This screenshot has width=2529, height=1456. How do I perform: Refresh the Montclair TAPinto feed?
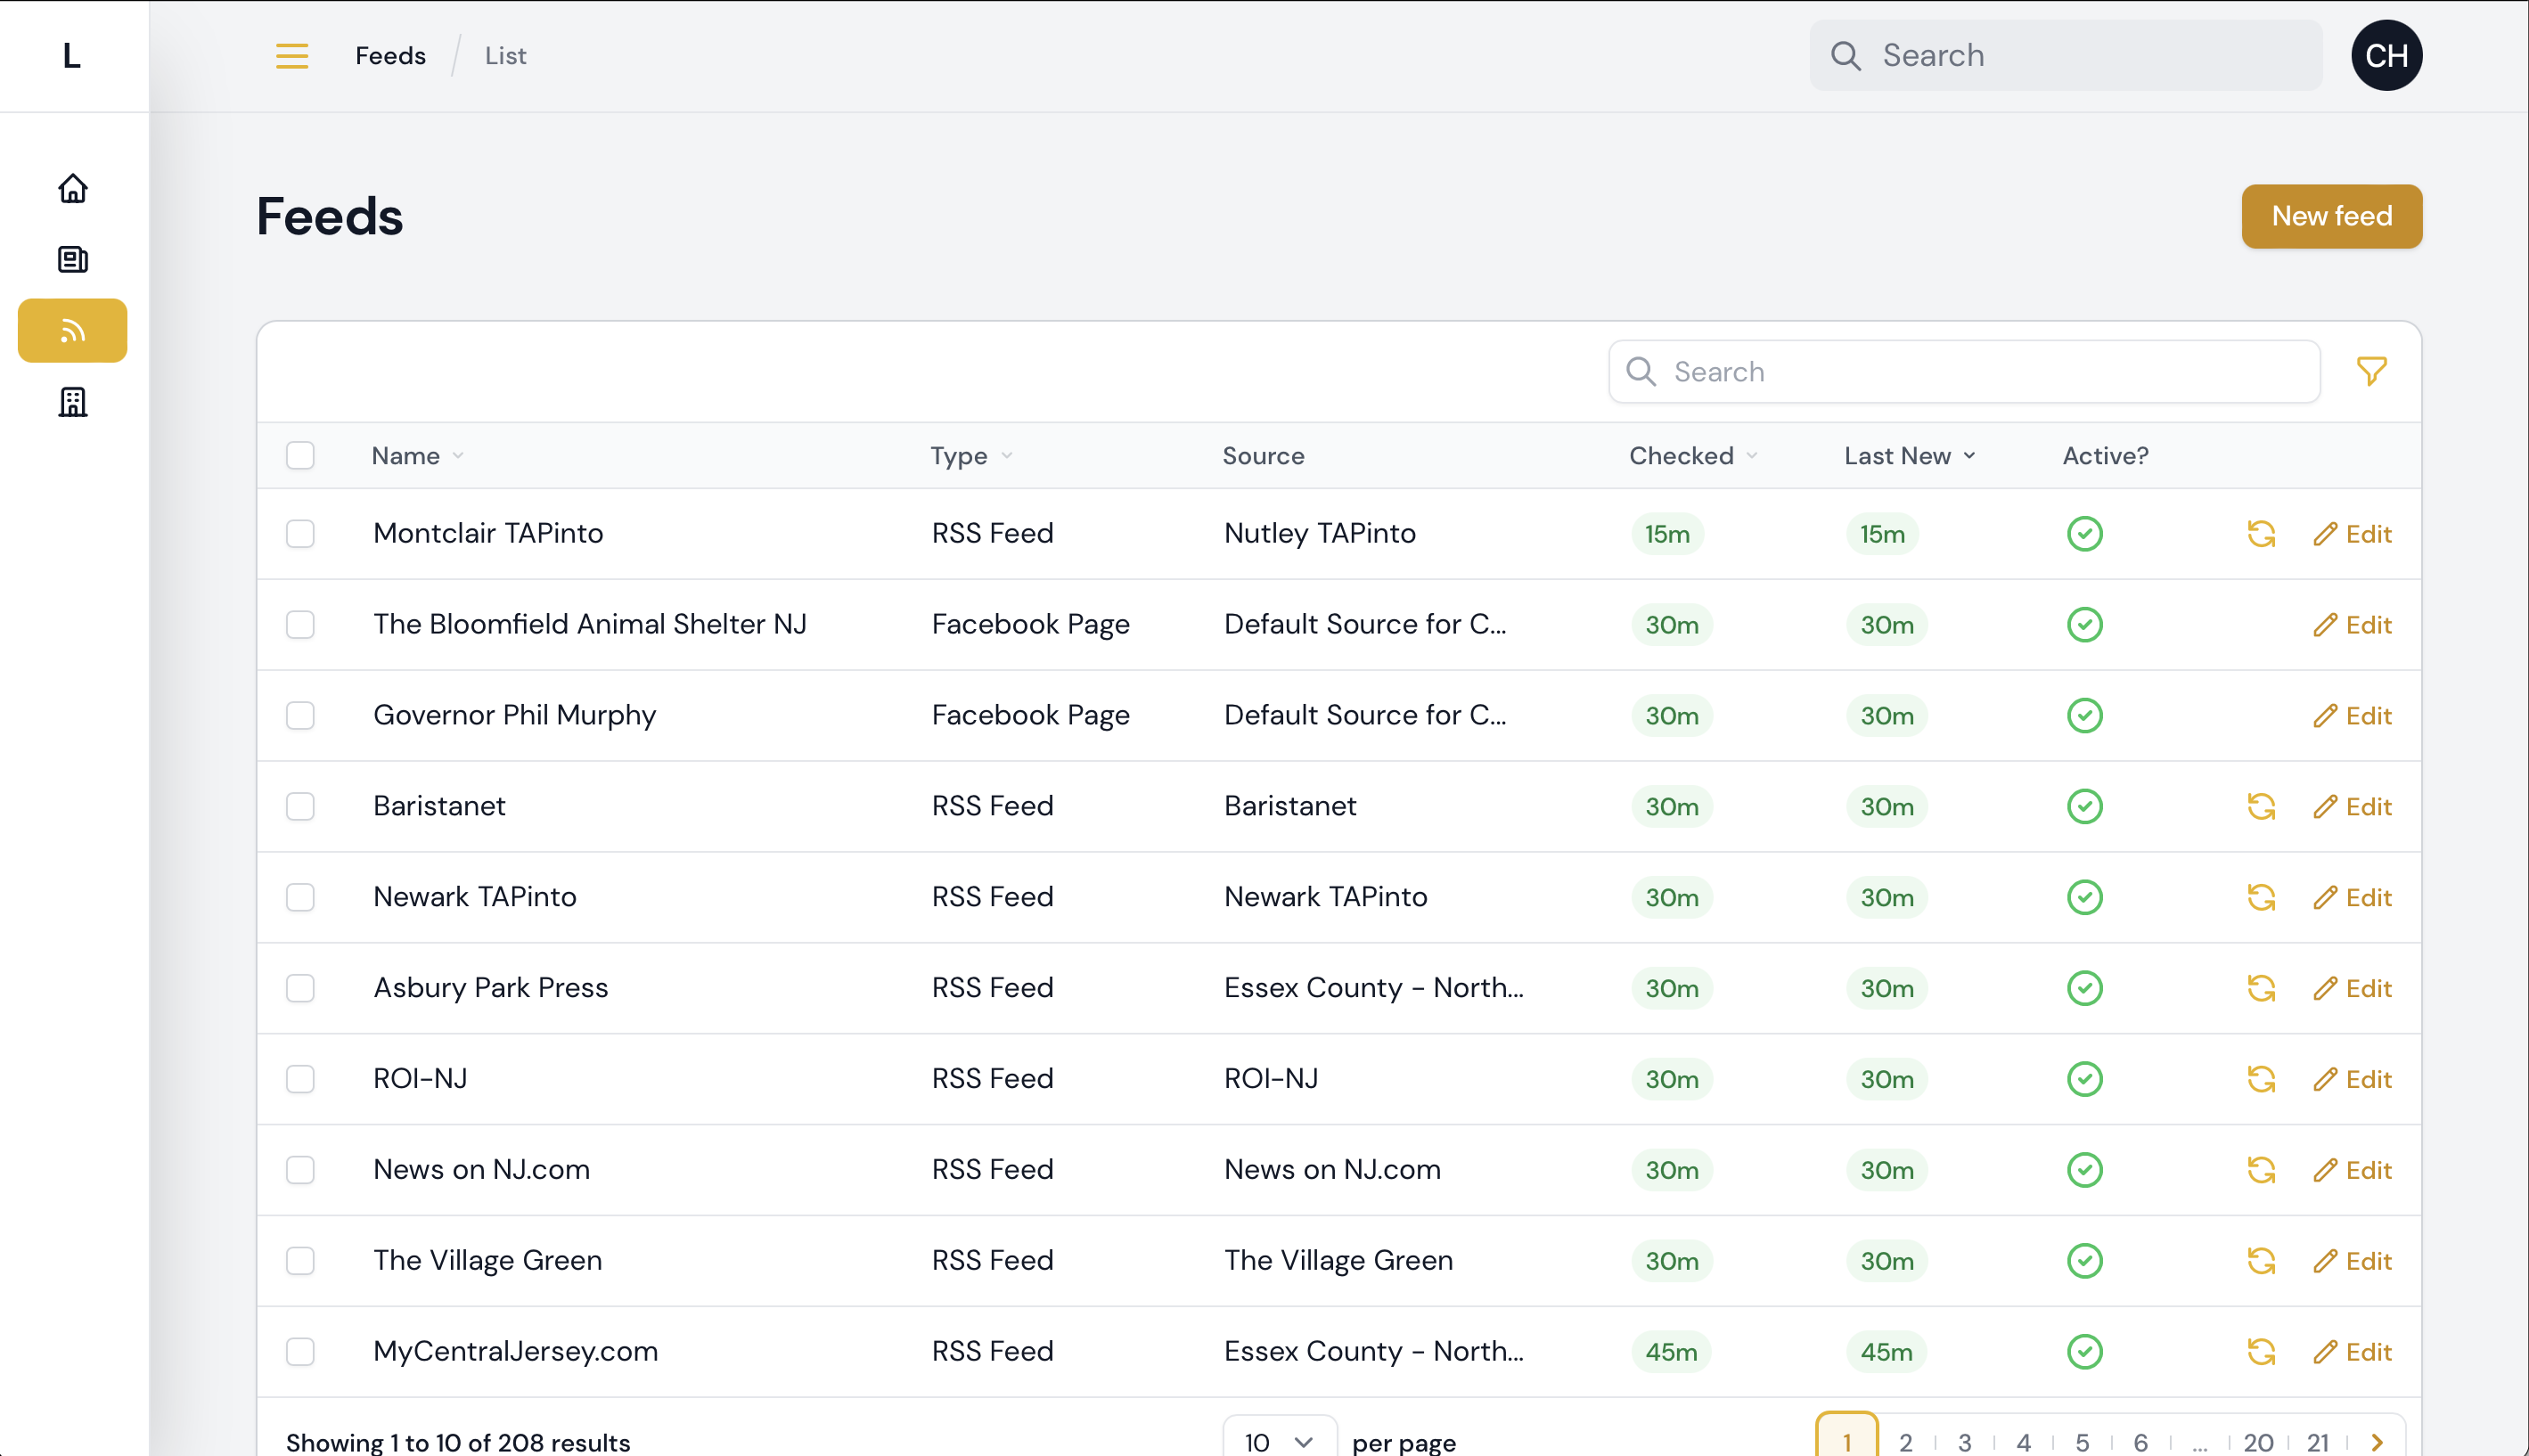click(2261, 534)
